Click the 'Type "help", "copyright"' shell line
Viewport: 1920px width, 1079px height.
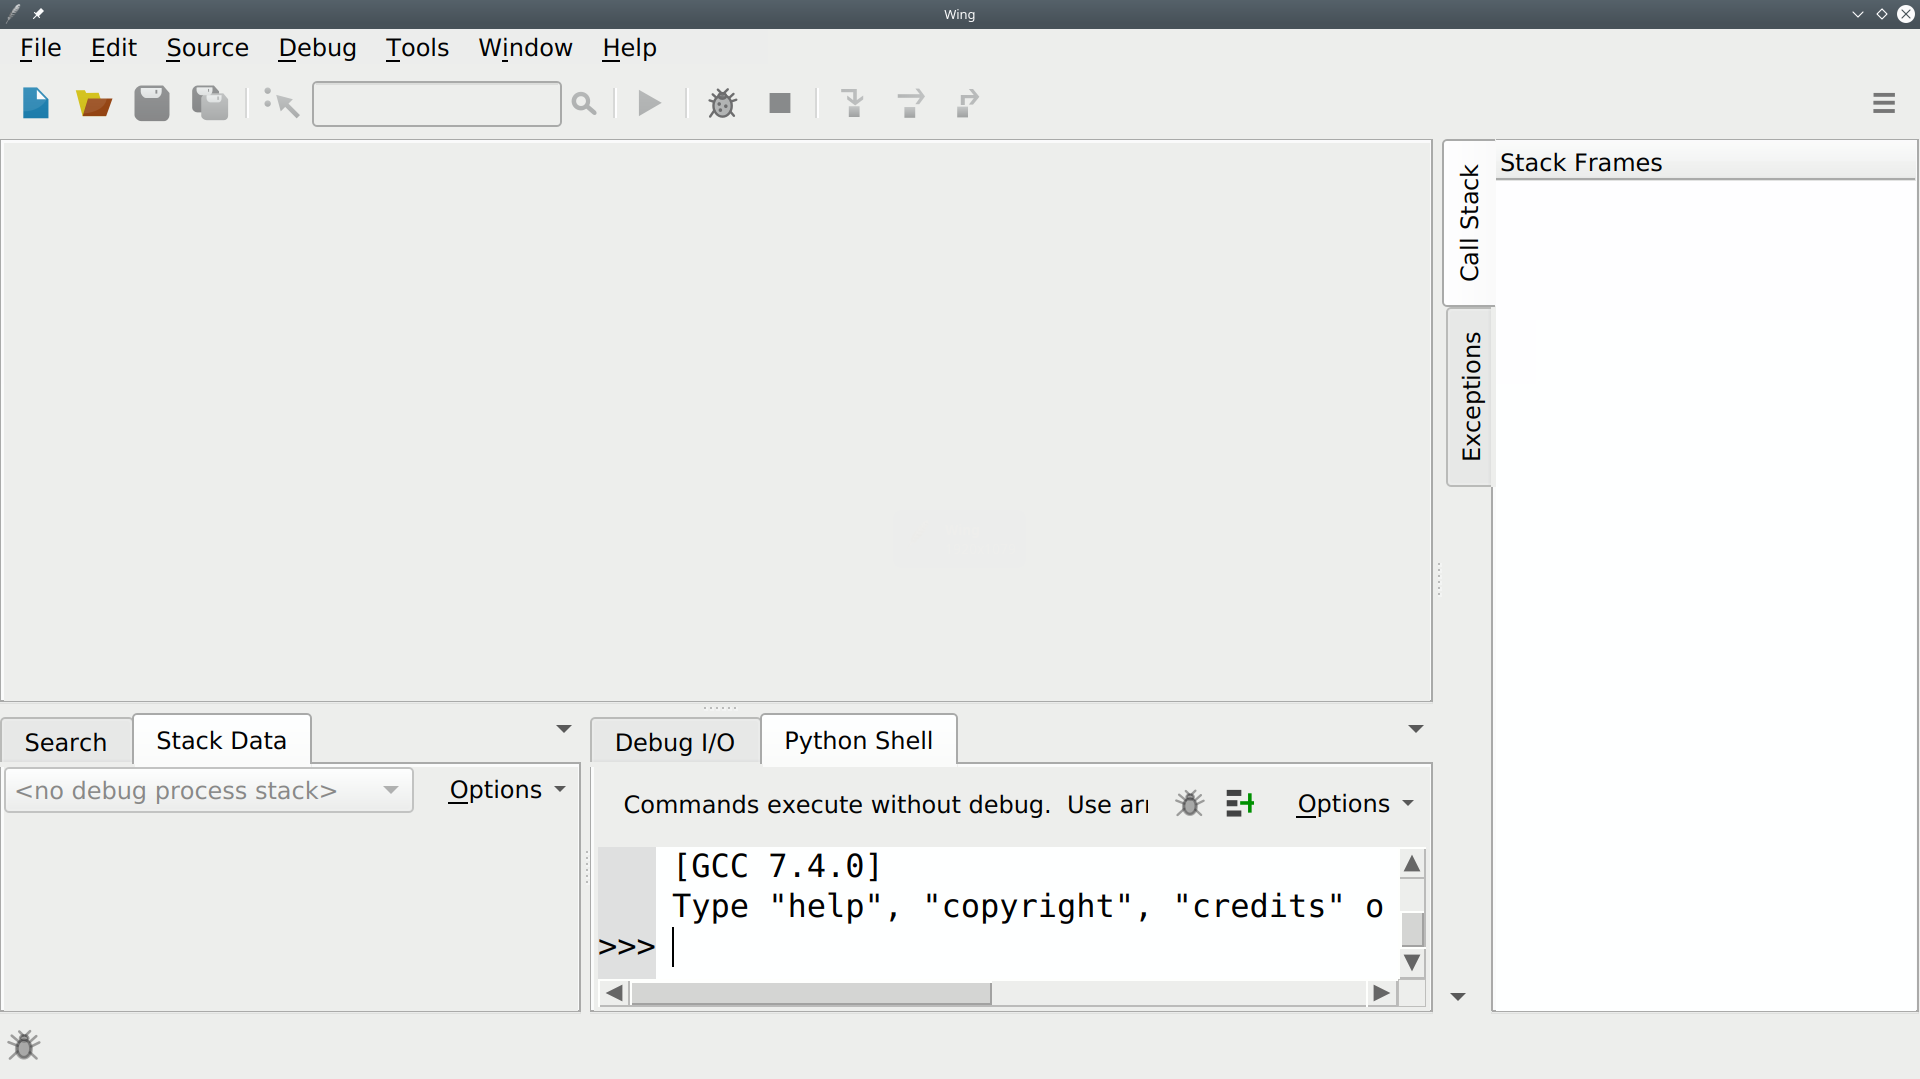point(1027,907)
